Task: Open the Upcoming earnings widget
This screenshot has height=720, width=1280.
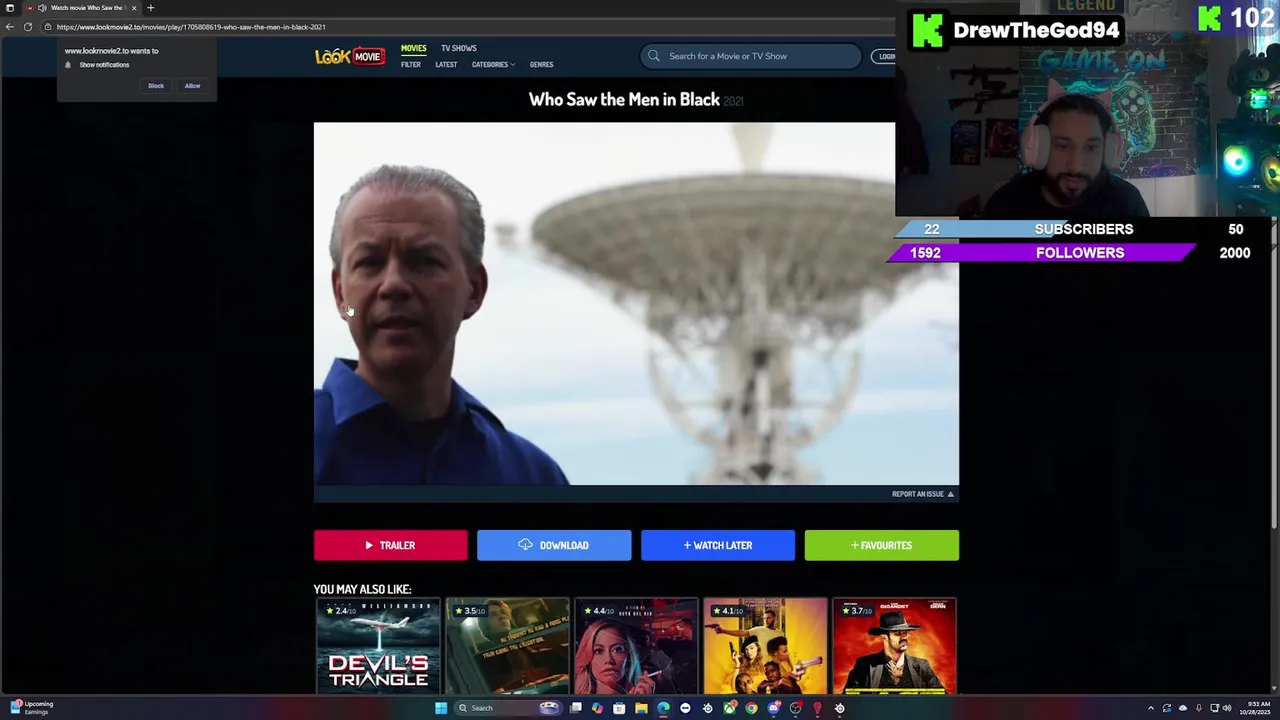Action: pyautogui.click(x=32, y=707)
